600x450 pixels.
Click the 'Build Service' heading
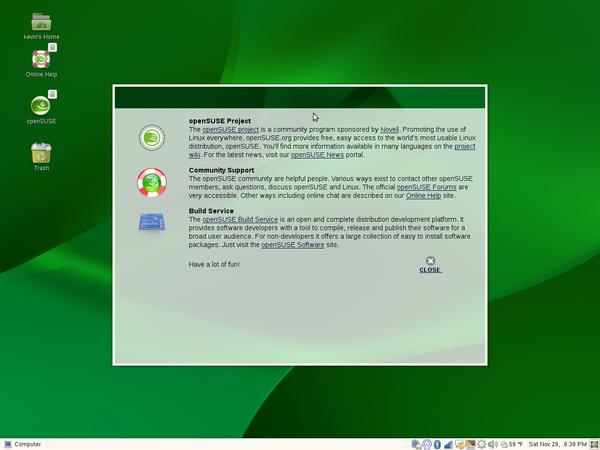(211, 211)
